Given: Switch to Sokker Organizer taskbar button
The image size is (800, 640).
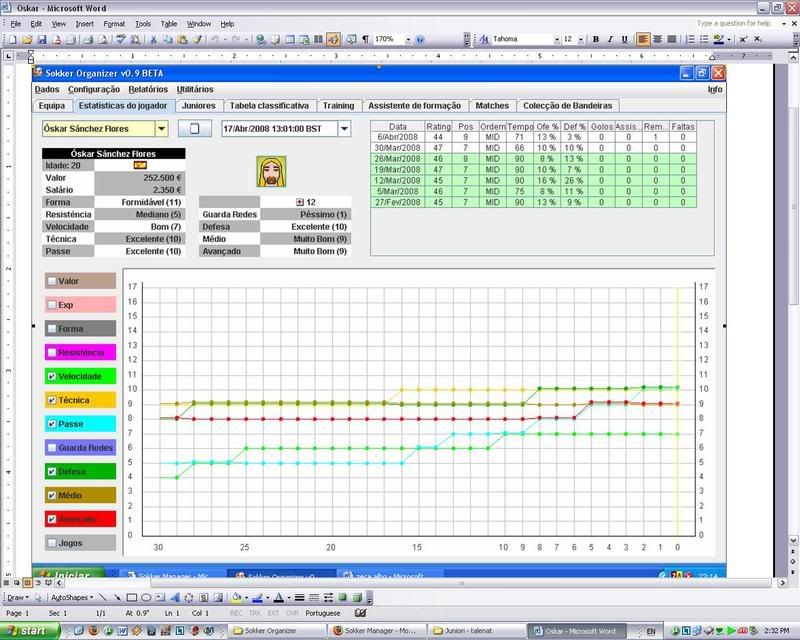Looking at the screenshot, I should point(276,631).
